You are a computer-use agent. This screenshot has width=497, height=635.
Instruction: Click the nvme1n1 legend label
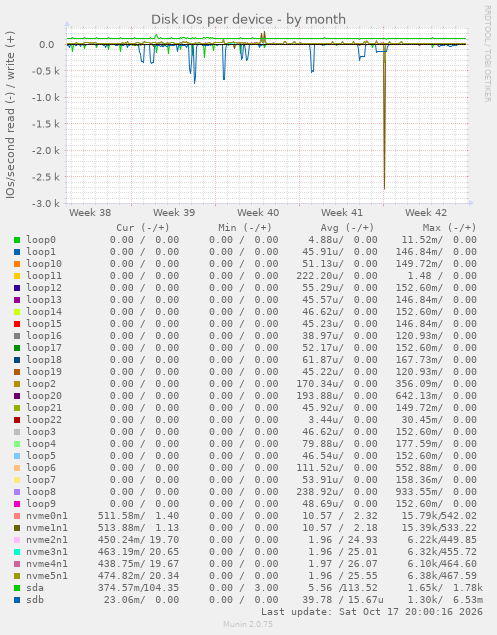coord(47,528)
